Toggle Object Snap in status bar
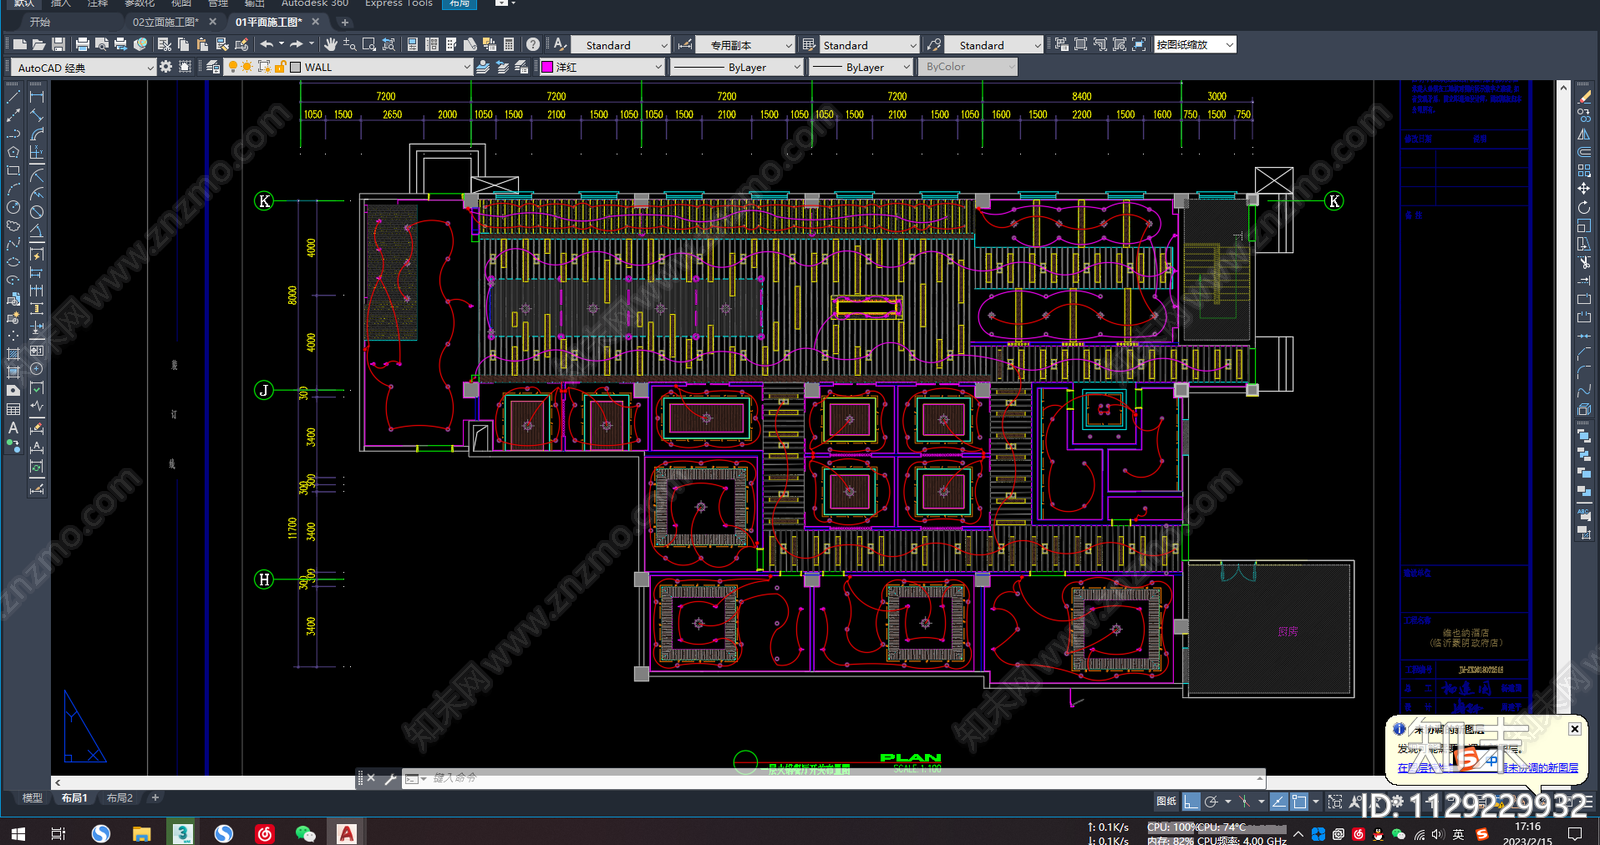The image size is (1600, 845). (1299, 801)
